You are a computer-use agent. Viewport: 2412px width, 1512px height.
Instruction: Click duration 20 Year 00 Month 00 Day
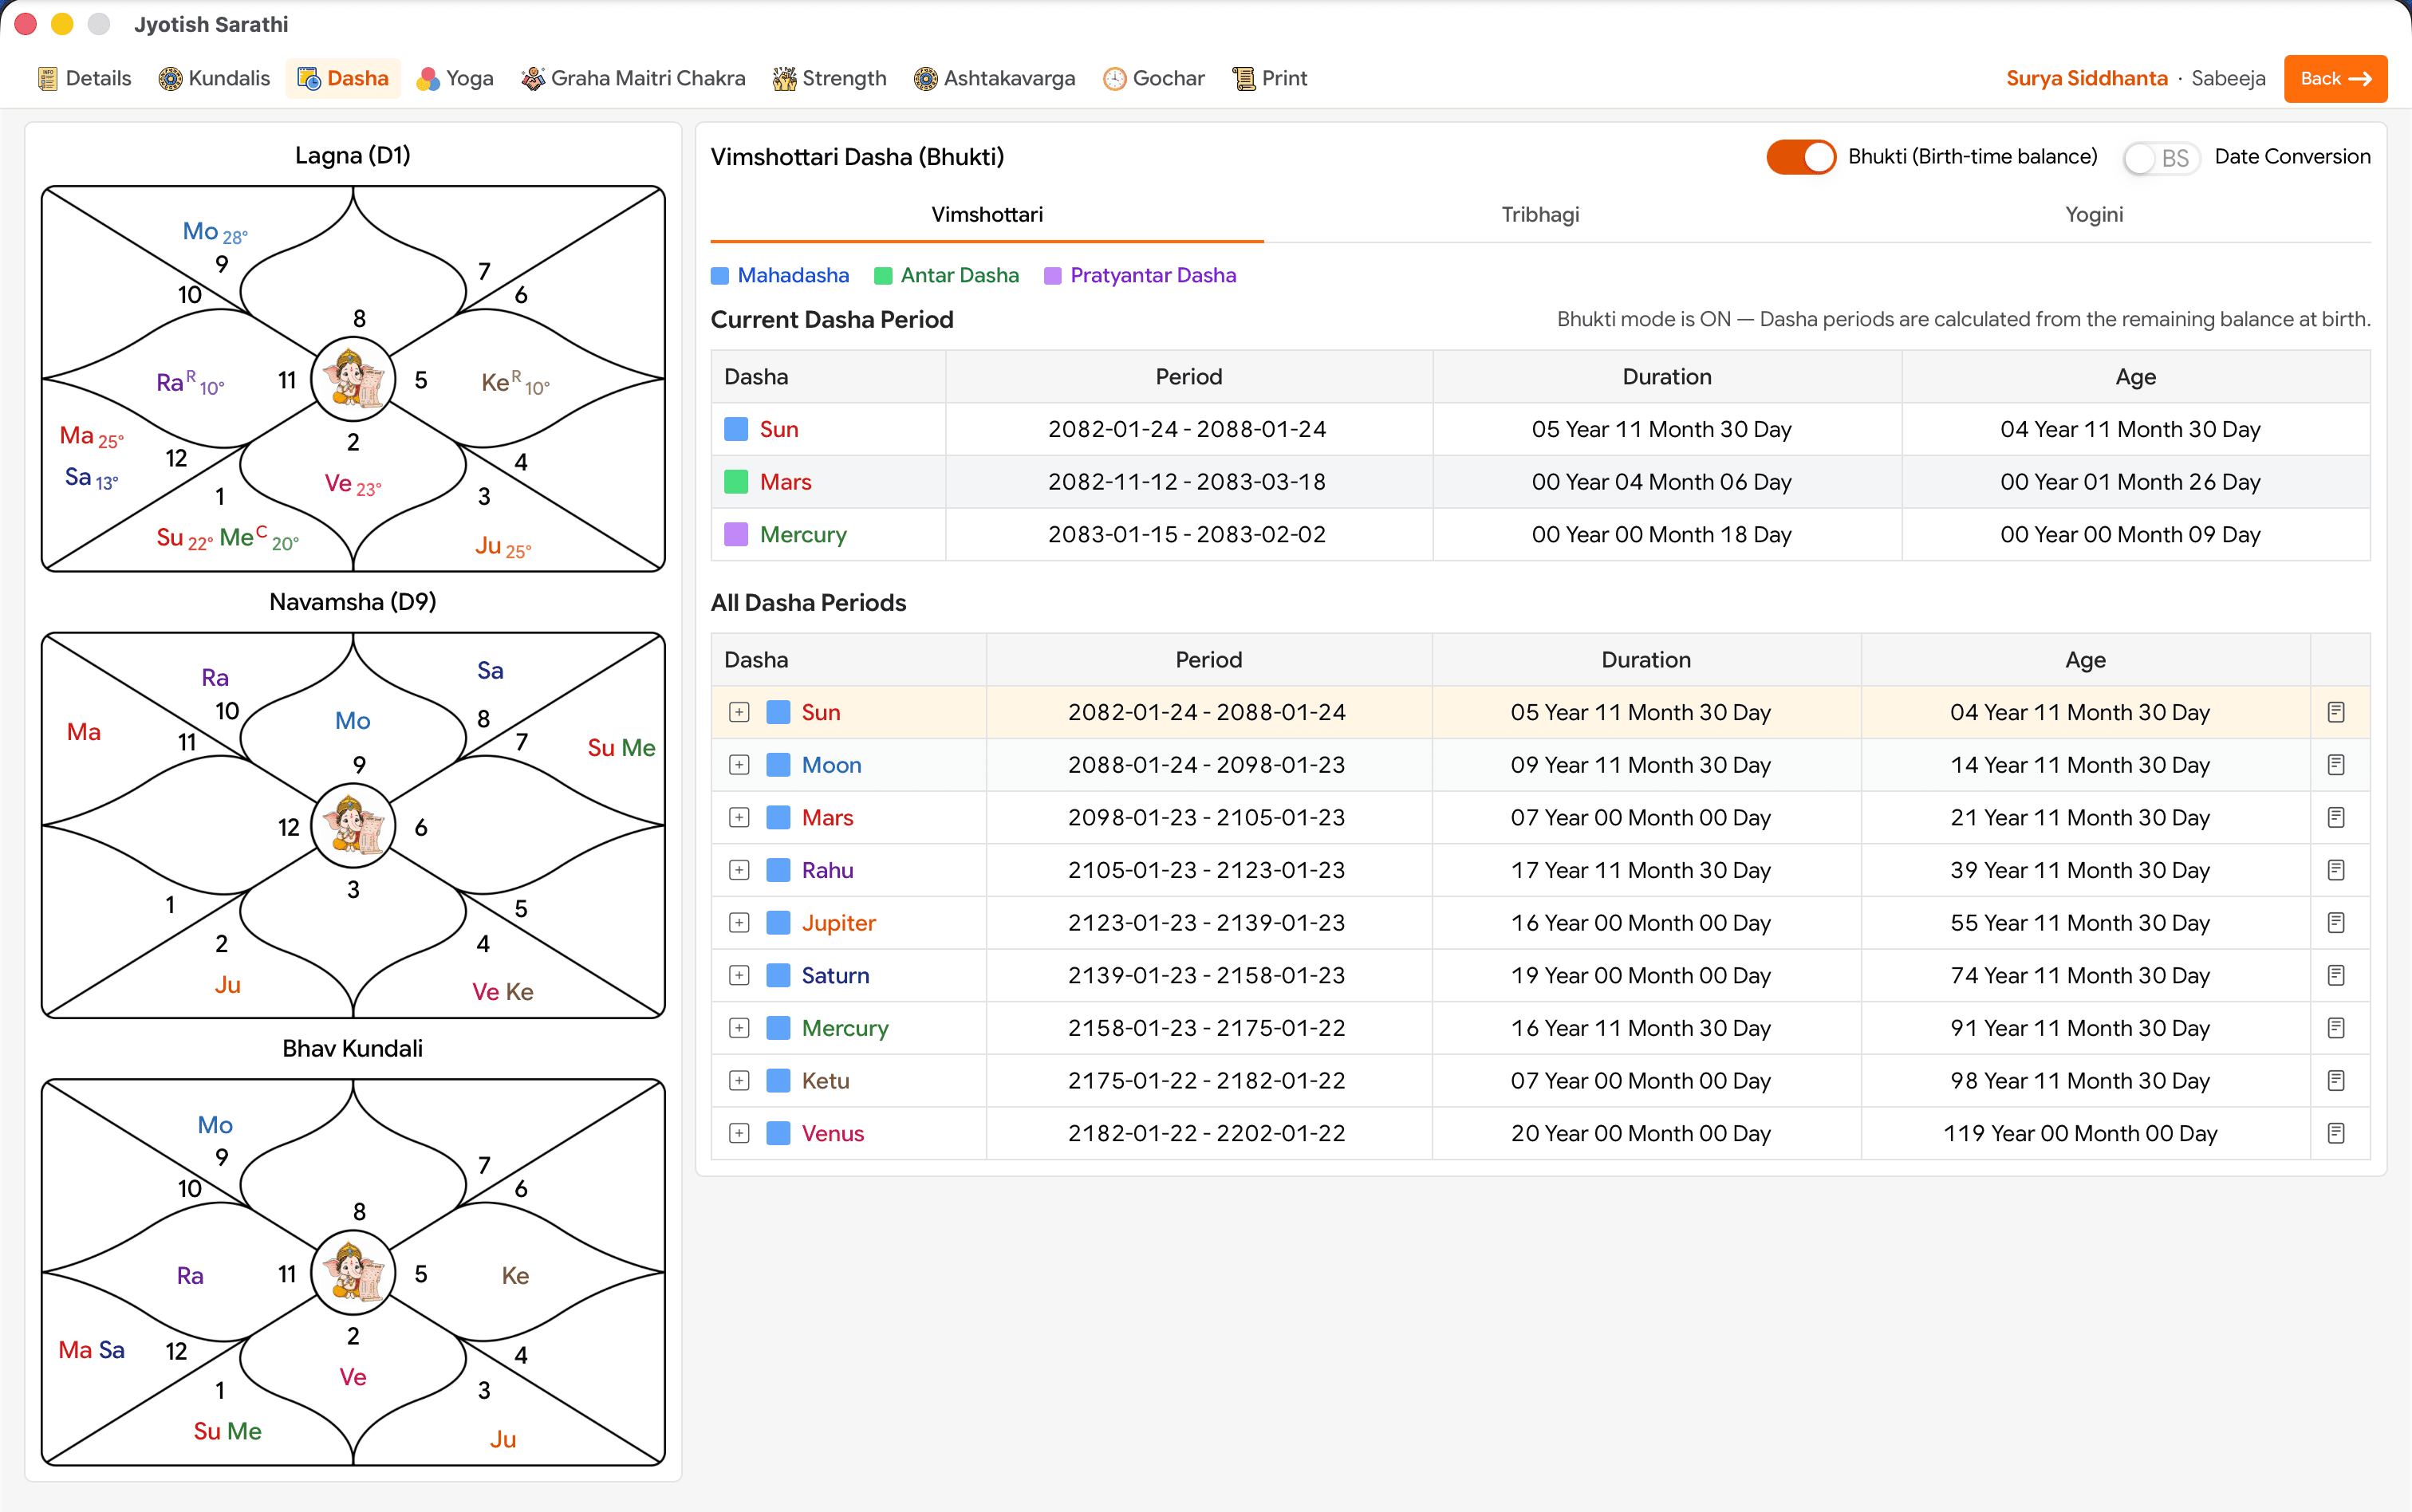(x=1641, y=1133)
